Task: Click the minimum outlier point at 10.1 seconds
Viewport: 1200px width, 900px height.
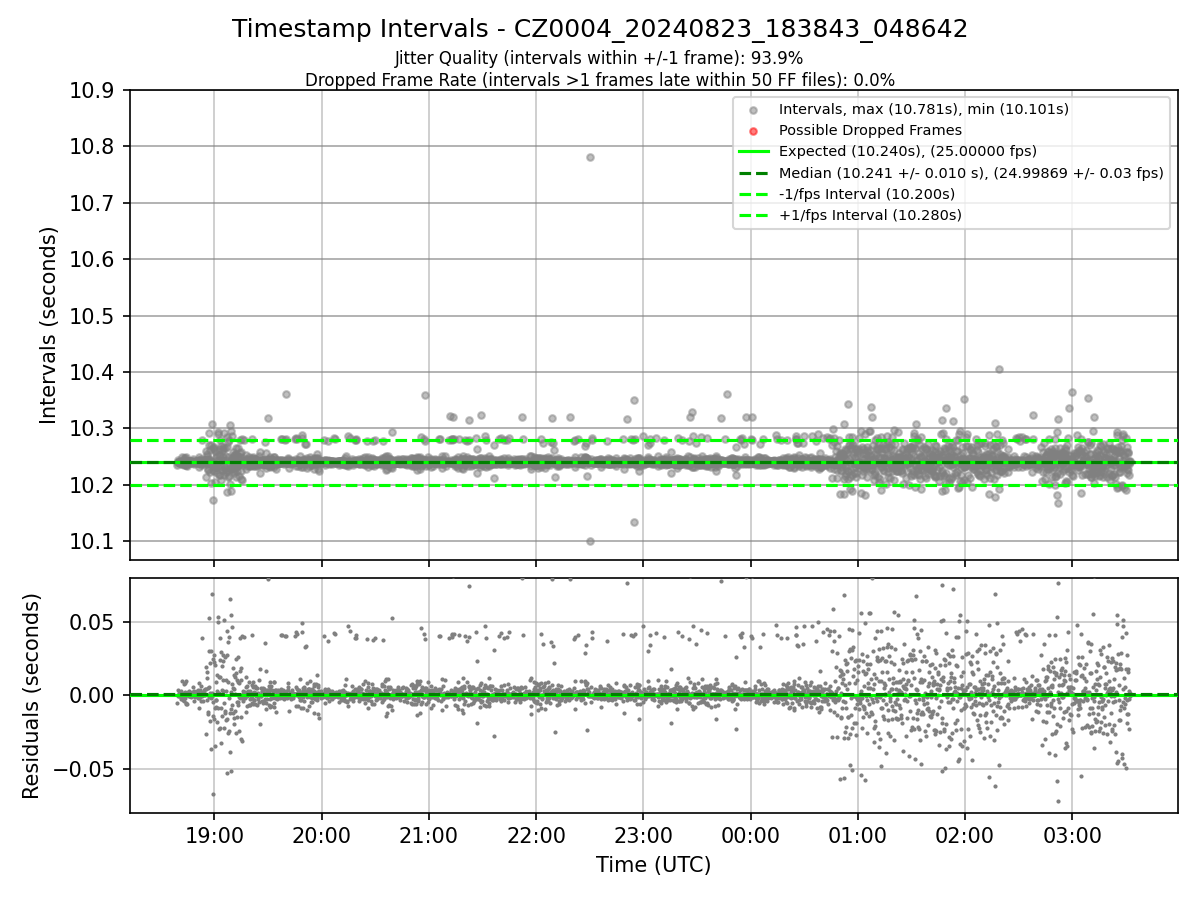Action: click(590, 541)
